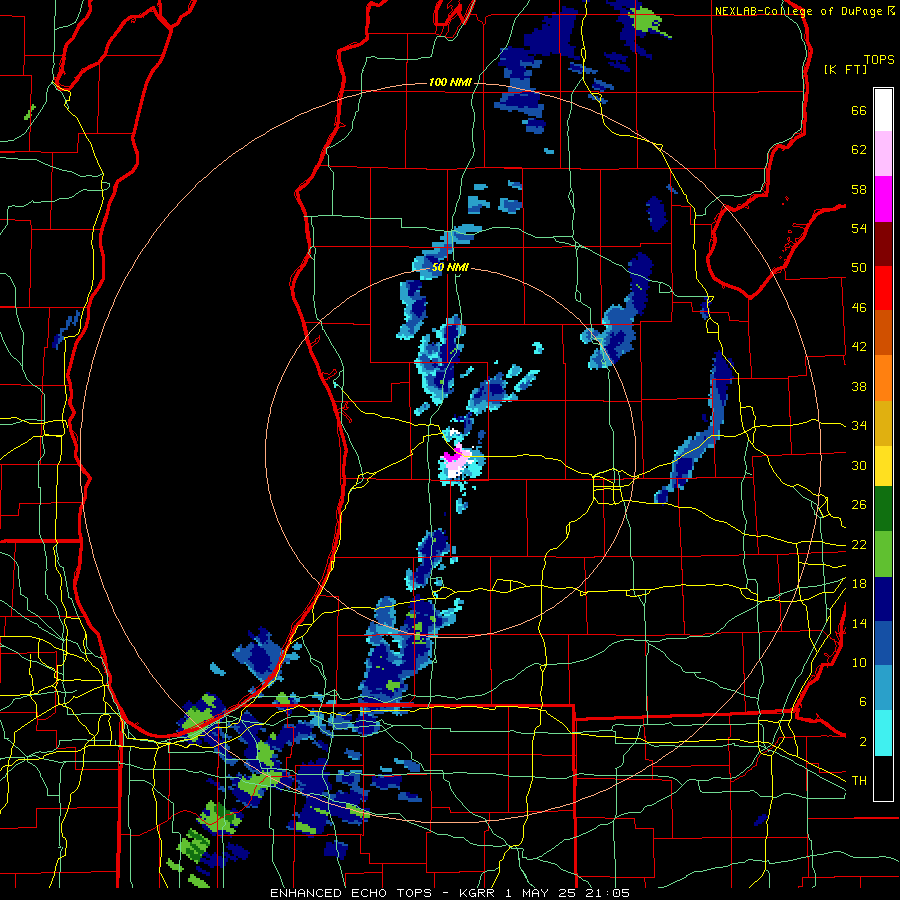Screen dimensions: 900x900
Task: Click the '50' legend value
Action: [859, 268]
